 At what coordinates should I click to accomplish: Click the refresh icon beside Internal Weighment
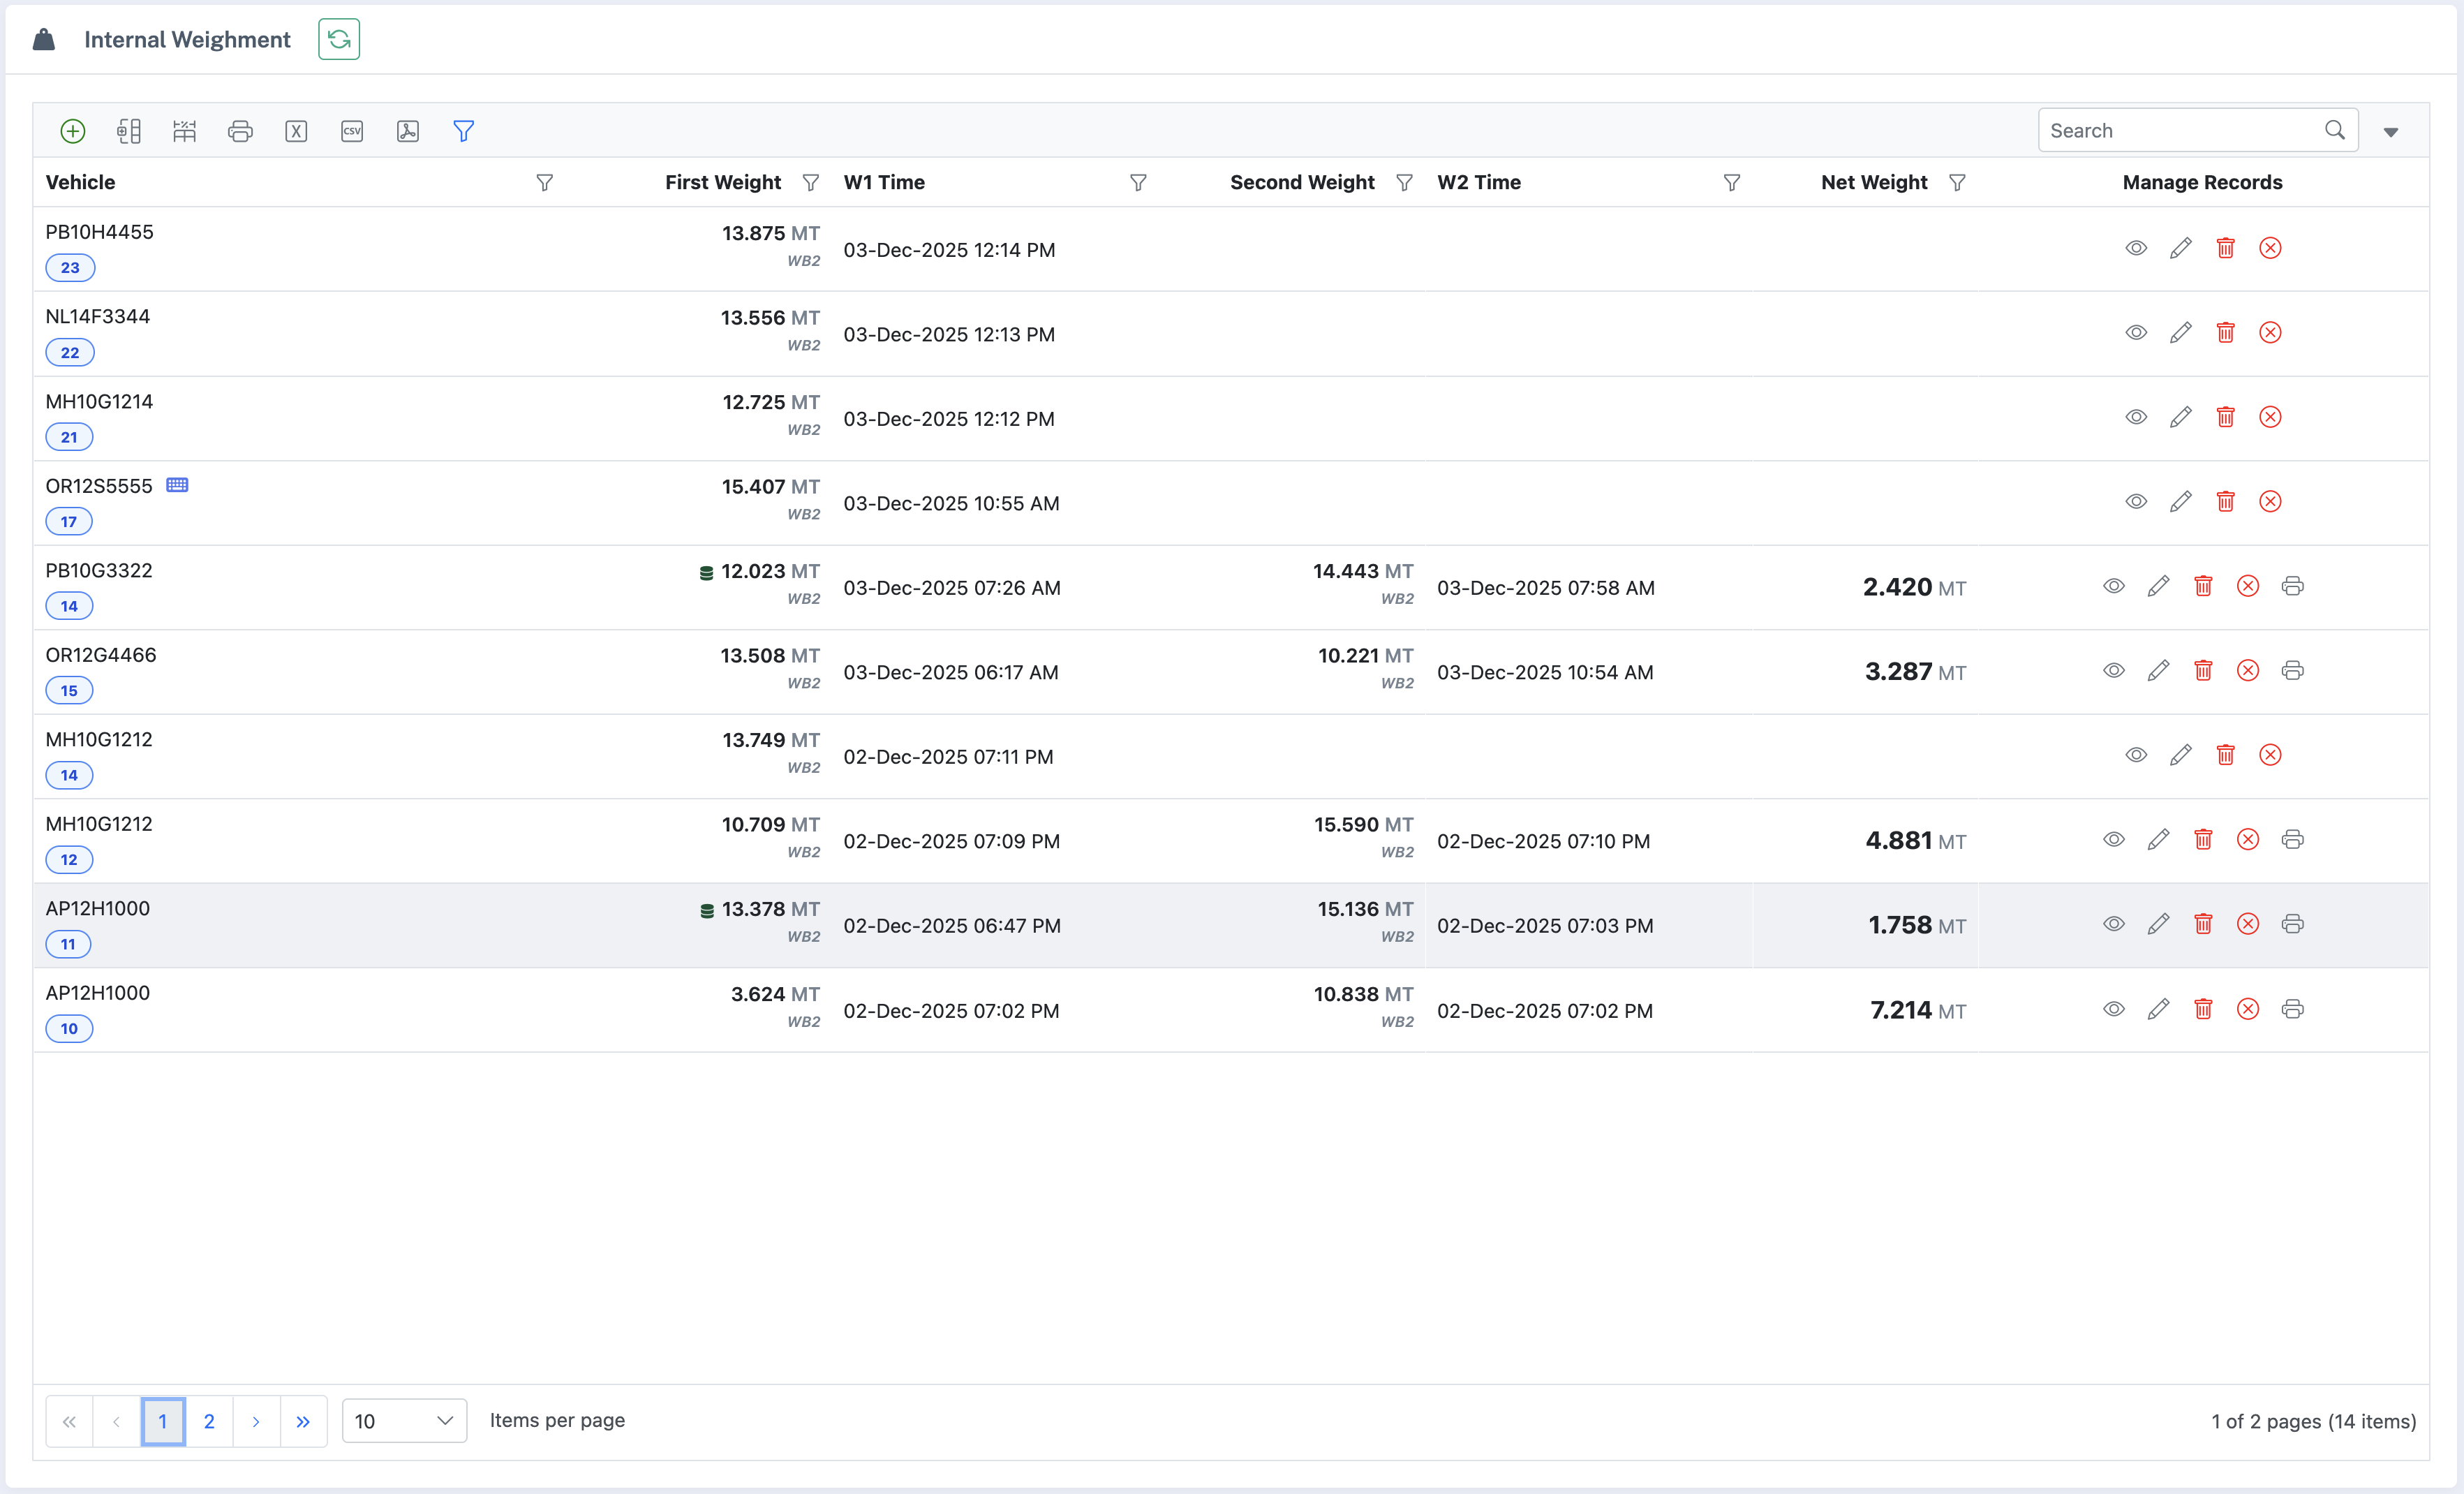[339, 39]
